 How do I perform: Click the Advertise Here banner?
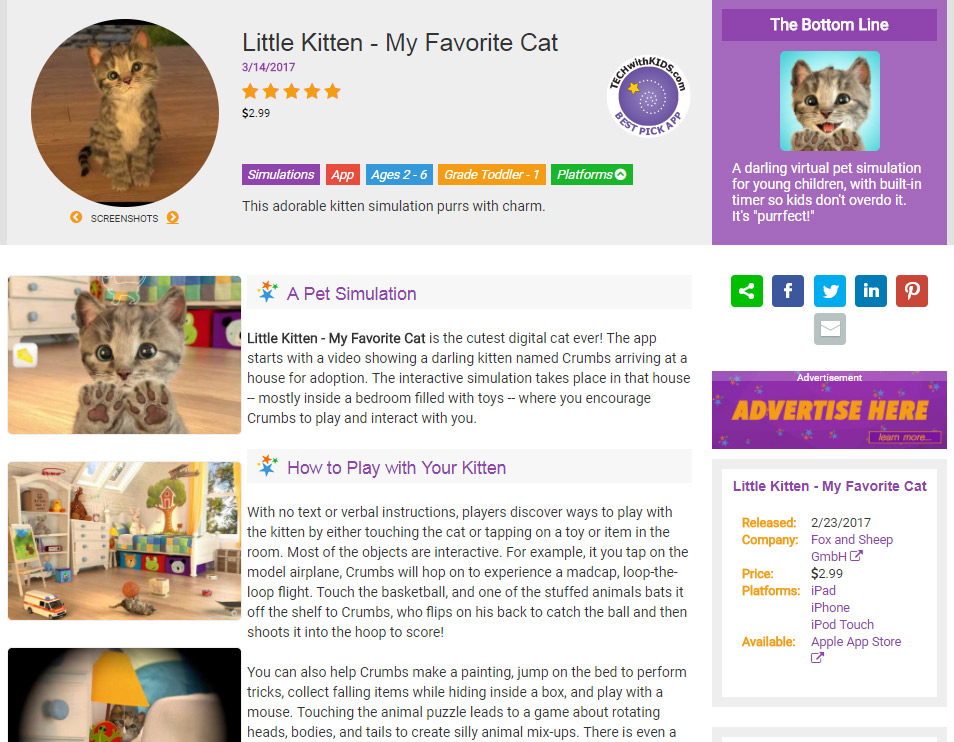[829, 410]
